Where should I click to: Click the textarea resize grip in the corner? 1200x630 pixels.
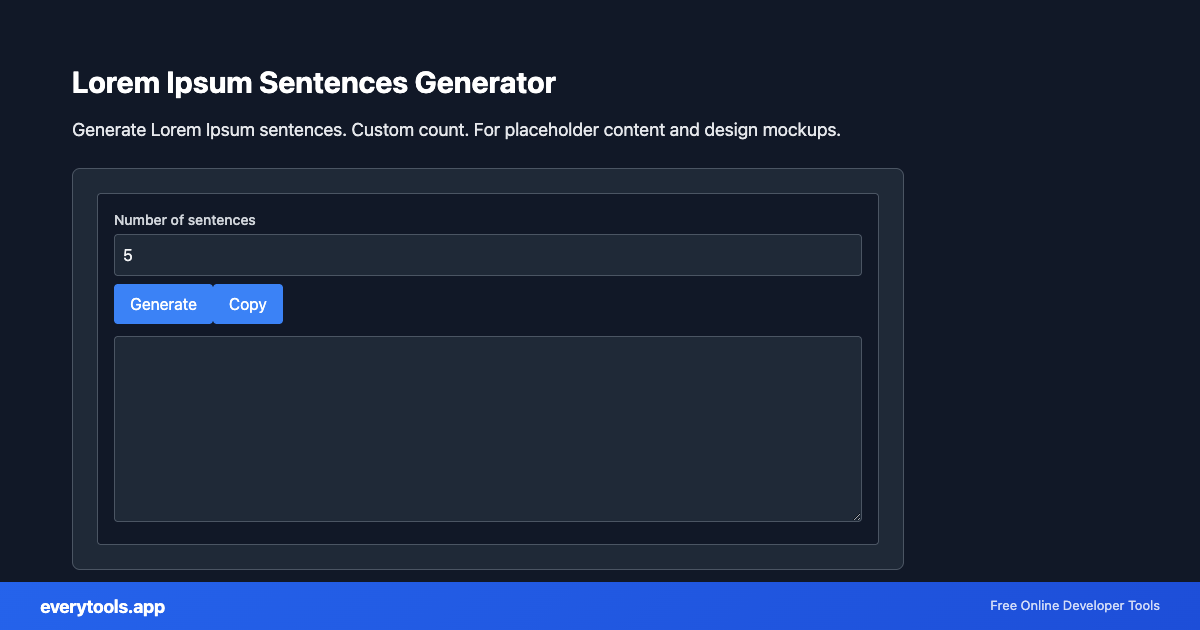pos(857,516)
